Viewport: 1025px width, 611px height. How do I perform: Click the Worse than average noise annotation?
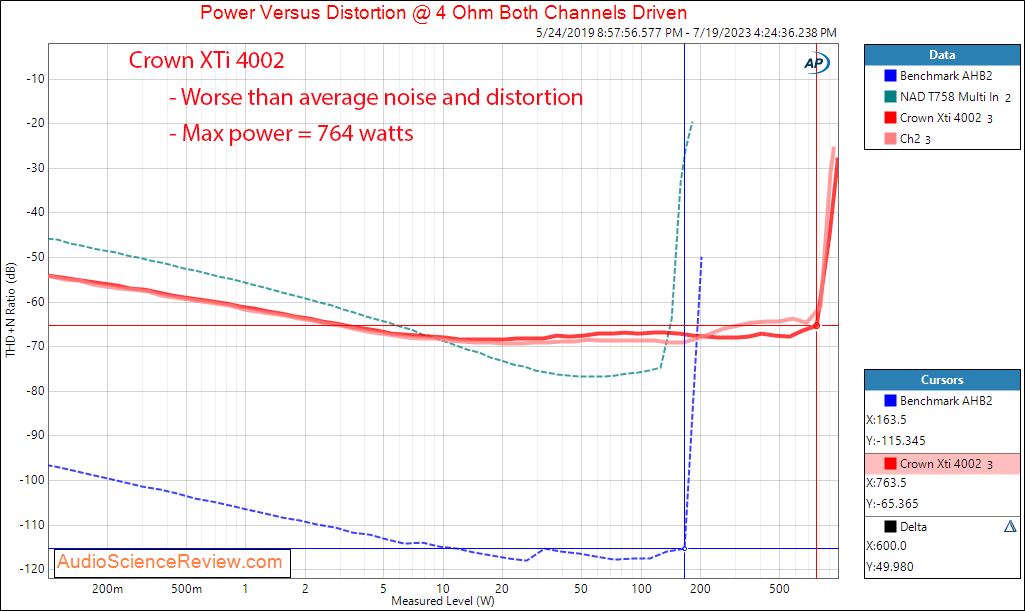[376, 97]
